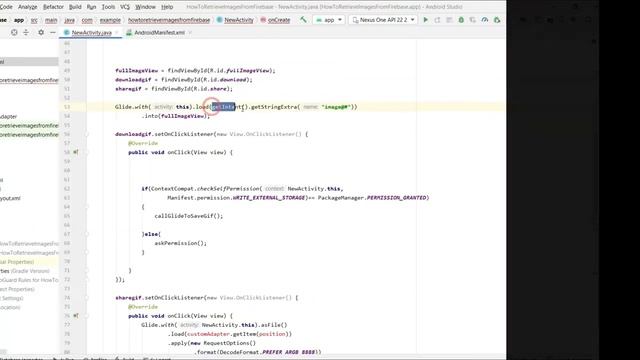
Task: Click the "image#" string literal
Action: tap(336, 107)
